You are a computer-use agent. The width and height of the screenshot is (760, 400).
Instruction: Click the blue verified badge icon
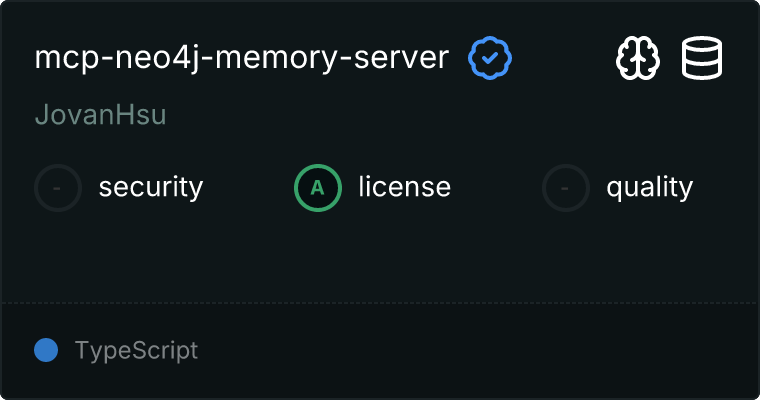490,59
